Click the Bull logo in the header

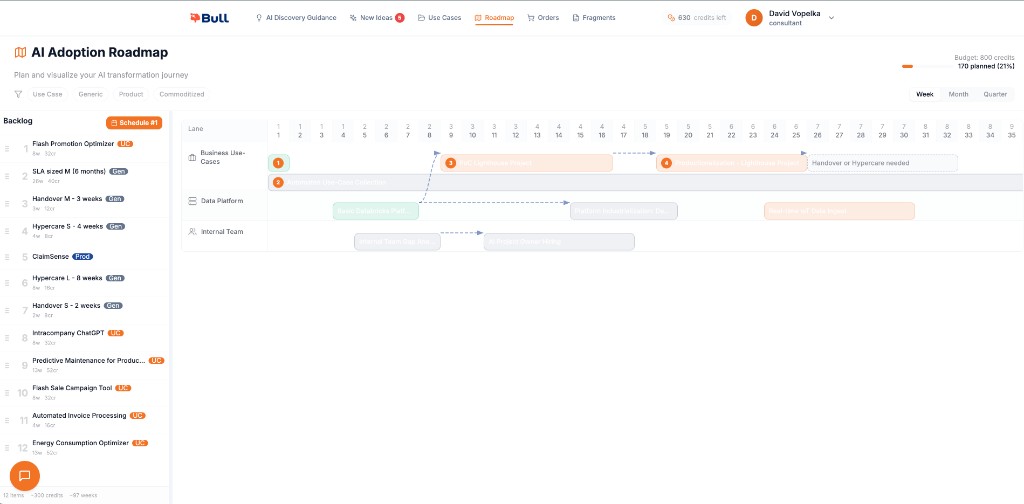coord(209,18)
